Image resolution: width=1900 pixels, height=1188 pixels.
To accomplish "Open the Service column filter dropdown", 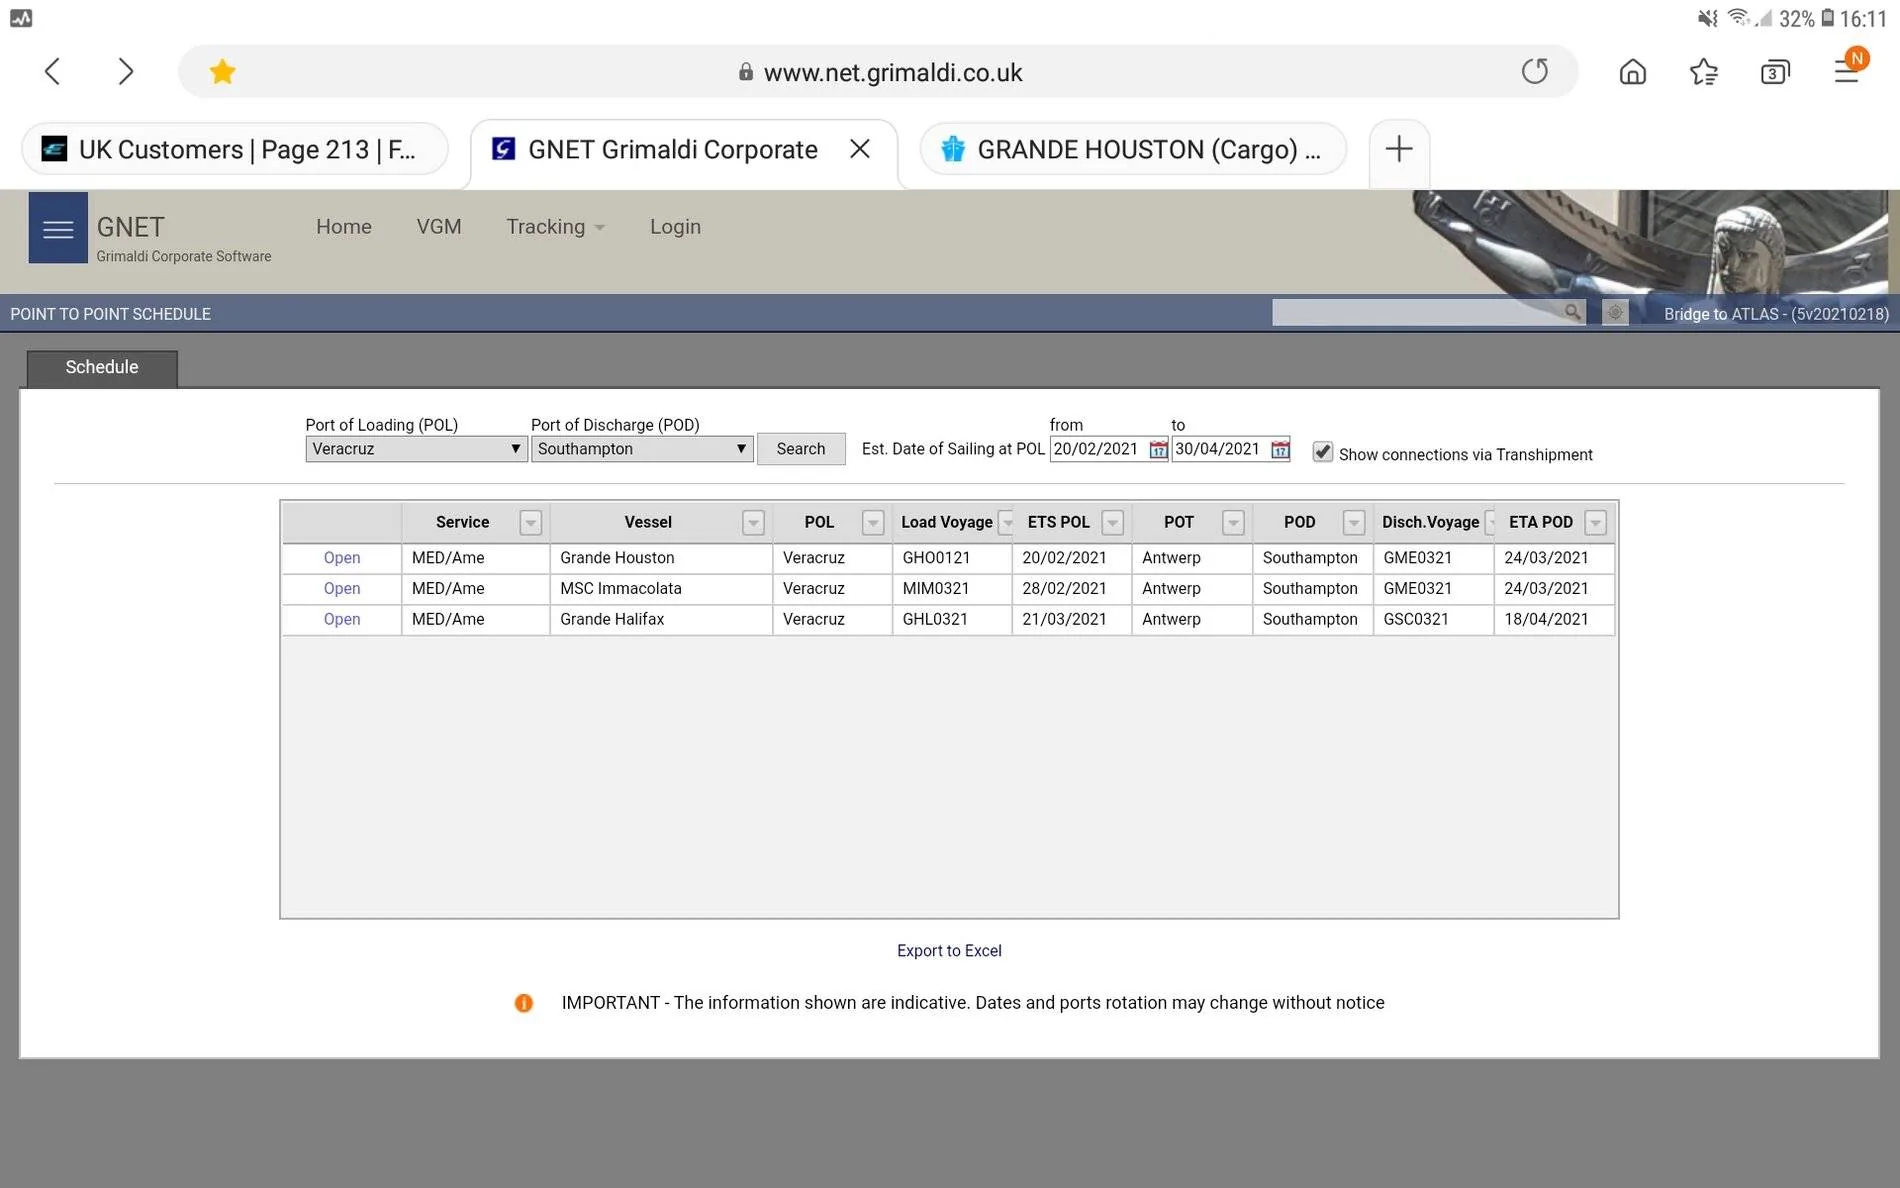I will pos(530,523).
